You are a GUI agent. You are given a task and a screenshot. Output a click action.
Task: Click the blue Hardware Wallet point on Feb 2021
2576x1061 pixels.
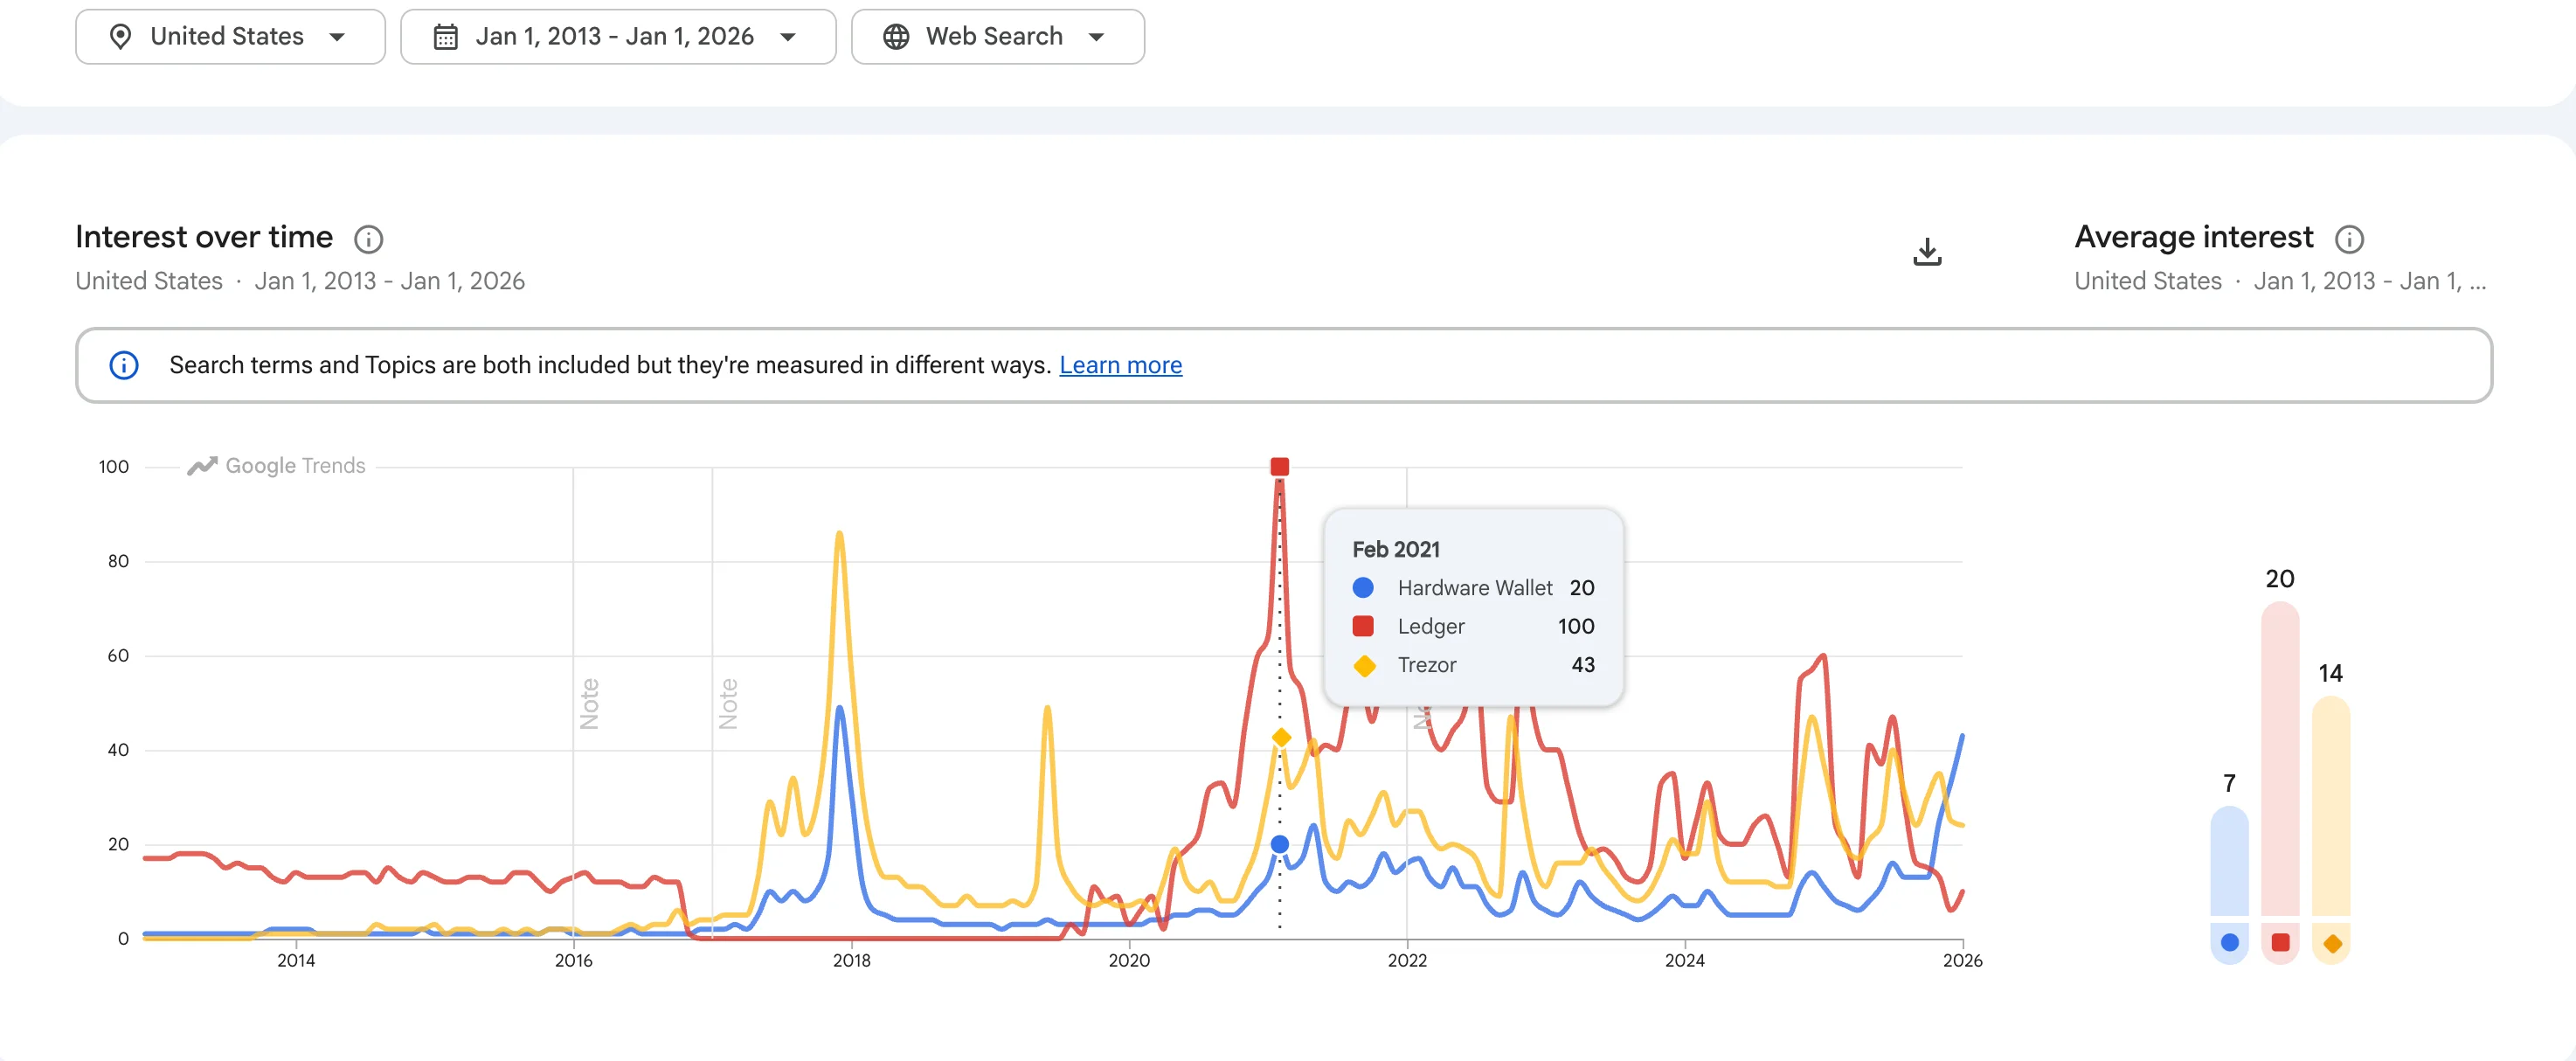pos(1279,845)
